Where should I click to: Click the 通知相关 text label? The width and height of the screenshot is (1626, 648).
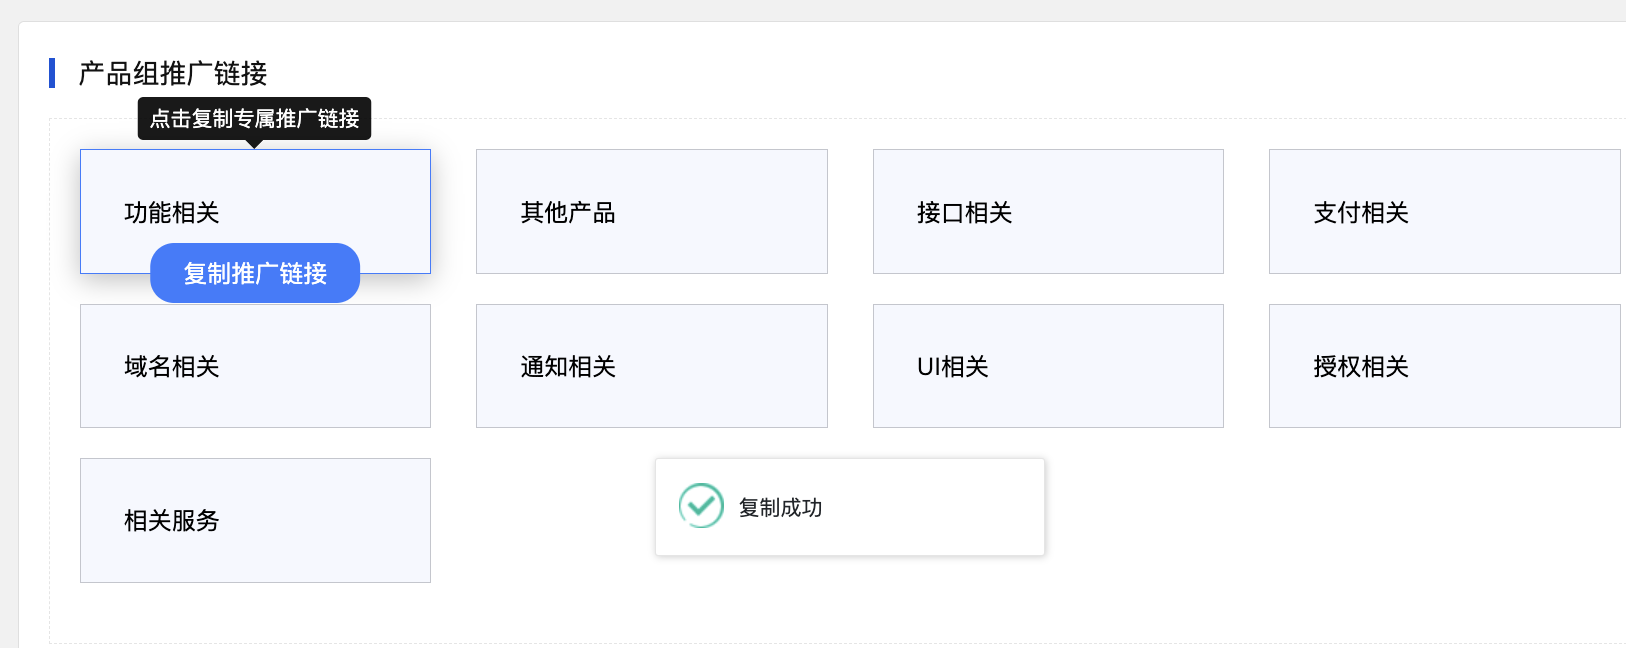tap(568, 367)
